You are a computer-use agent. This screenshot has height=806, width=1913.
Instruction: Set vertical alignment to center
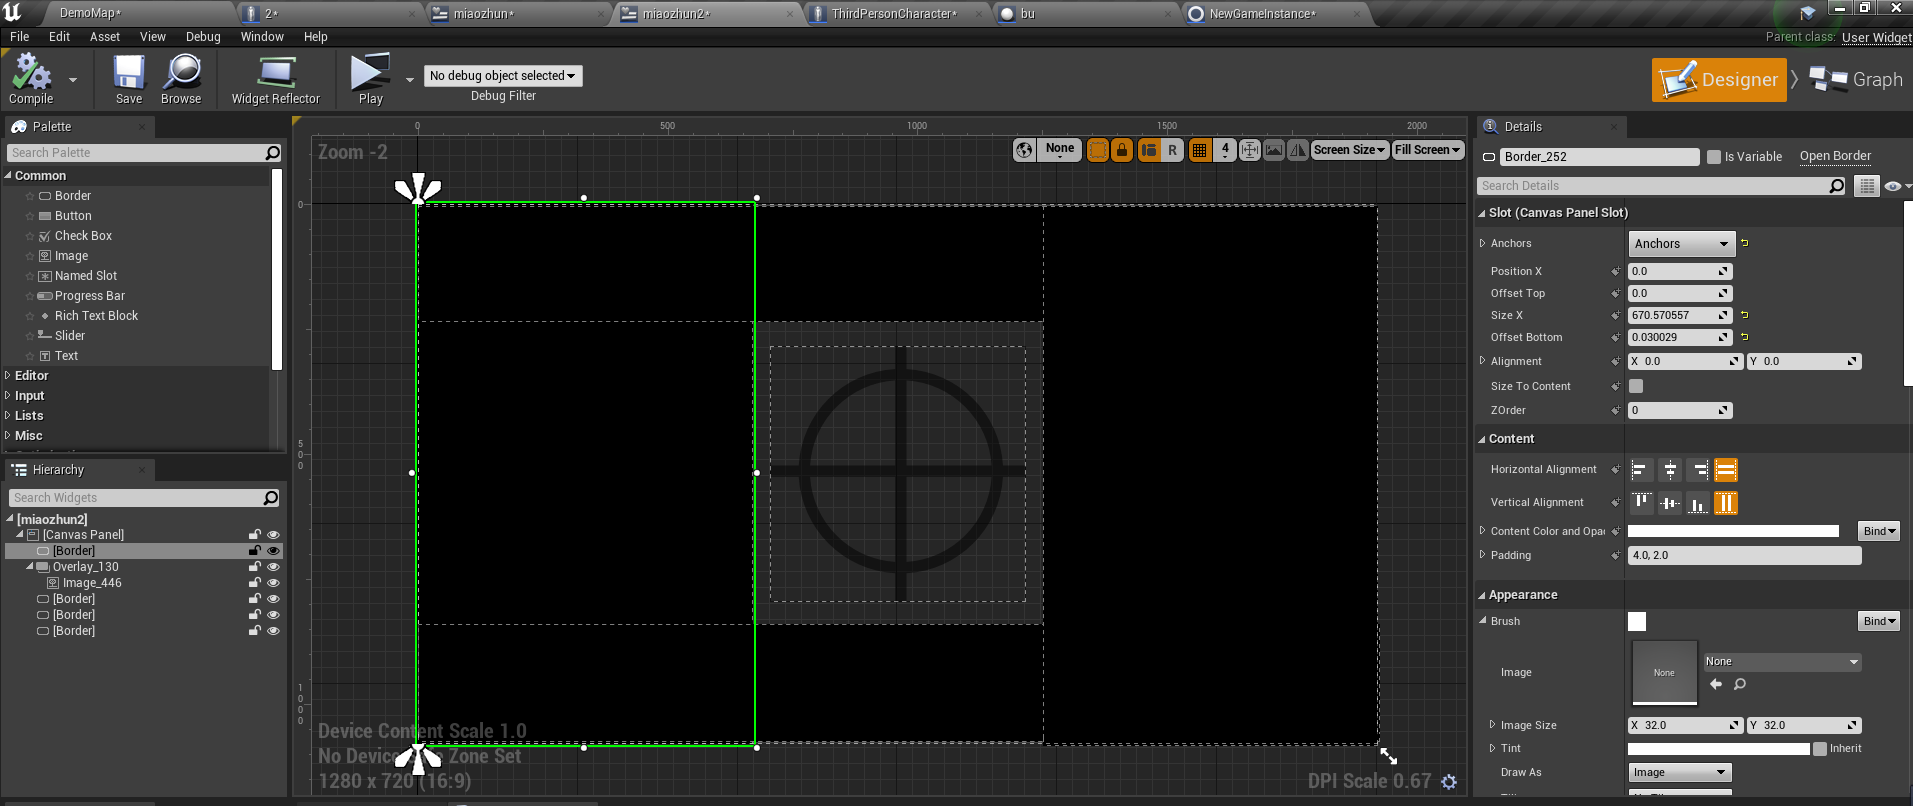[x=1669, y=503]
